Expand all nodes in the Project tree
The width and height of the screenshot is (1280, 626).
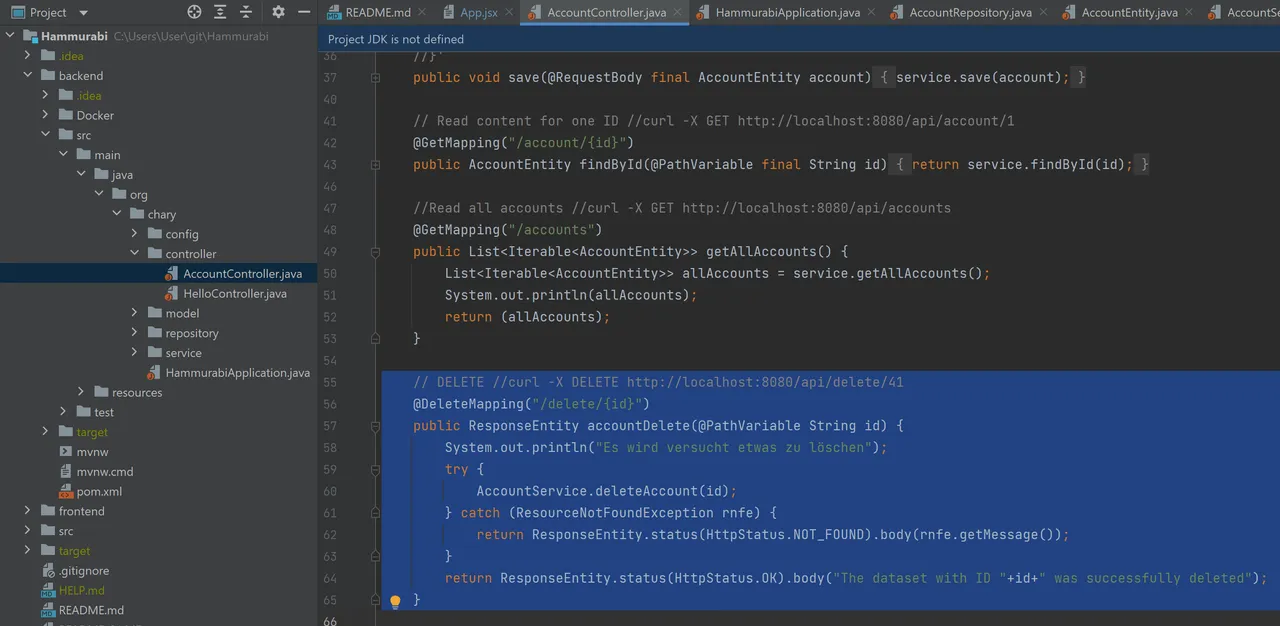[x=221, y=12]
